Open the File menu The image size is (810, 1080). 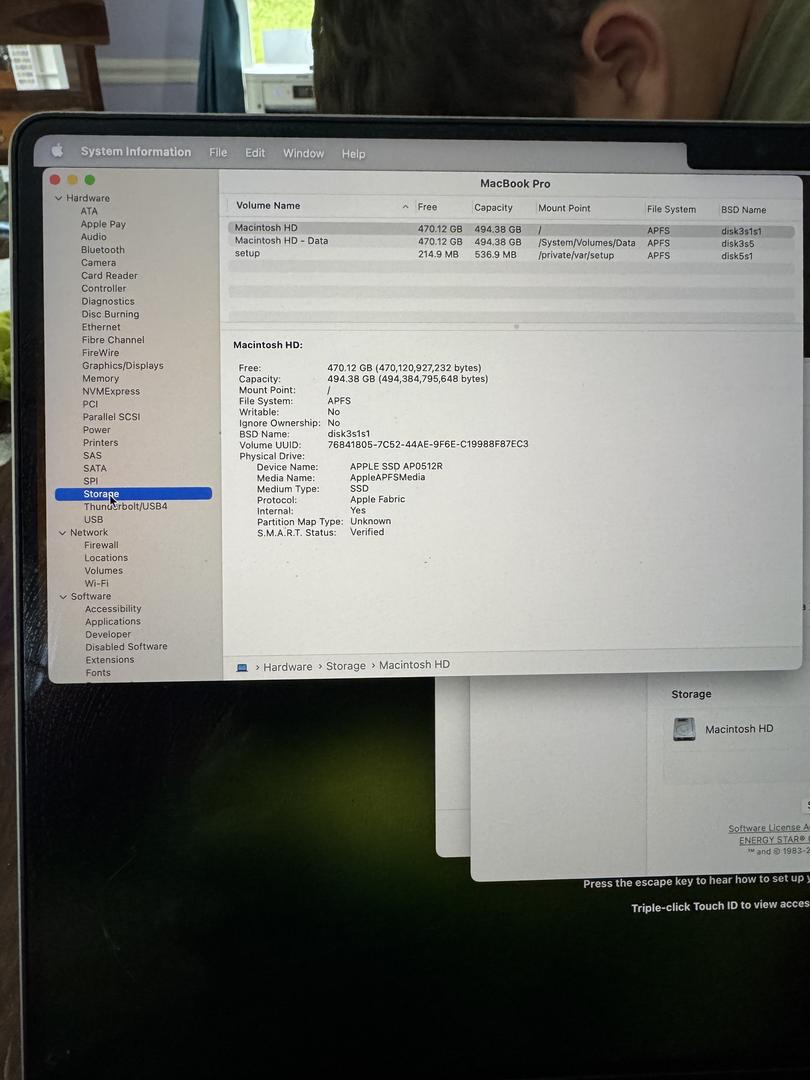218,152
